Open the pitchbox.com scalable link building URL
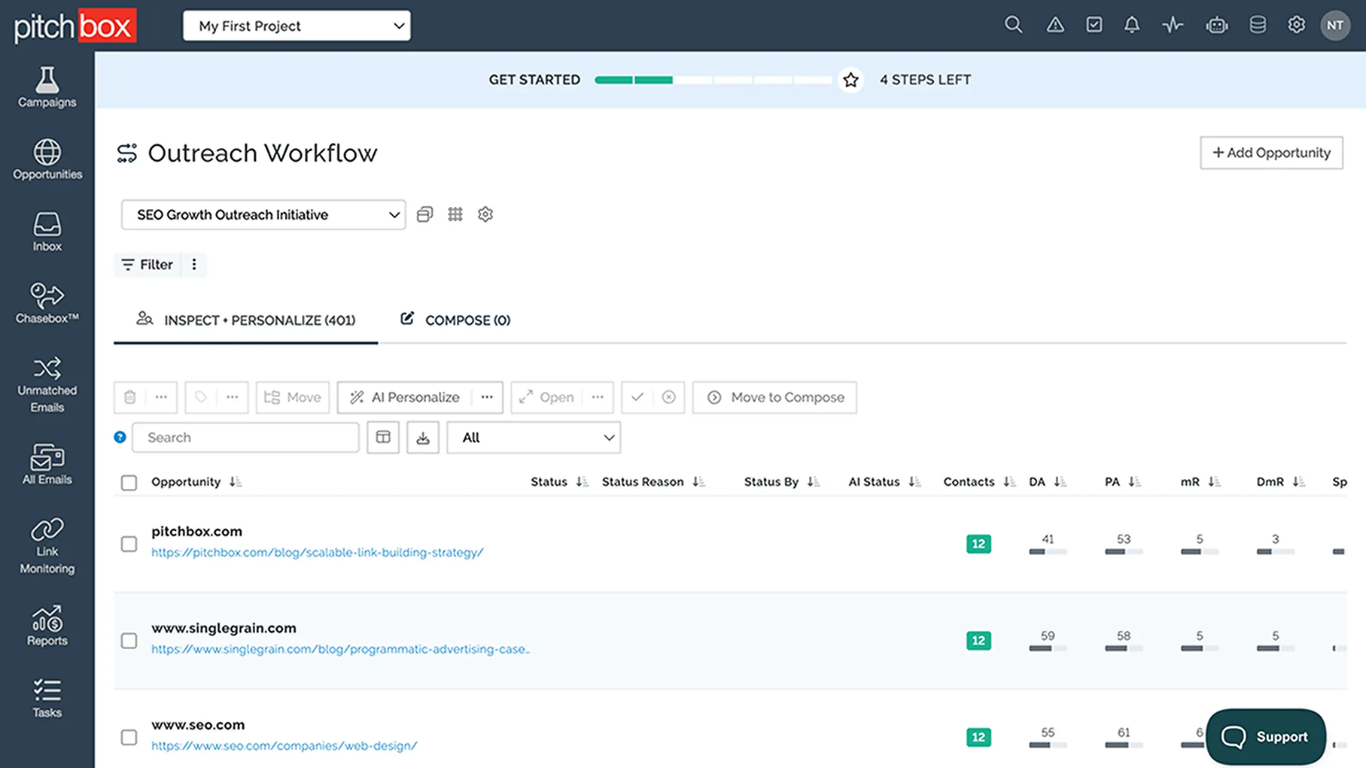1366x768 pixels. [x=317, y=553]
